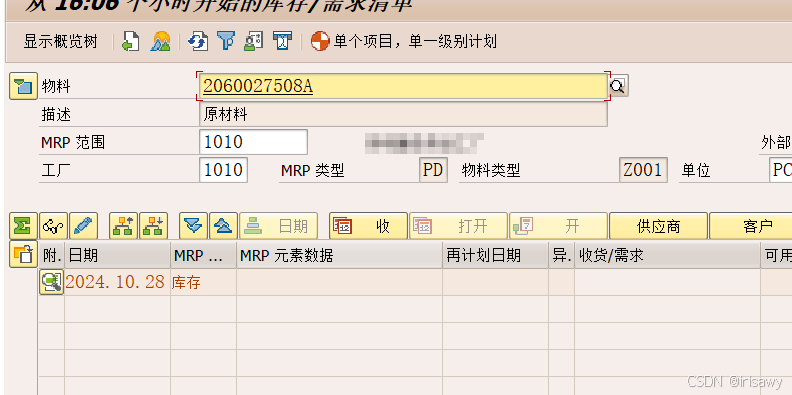
Task: Click the 工厂 field 1010
Action: 223,170
